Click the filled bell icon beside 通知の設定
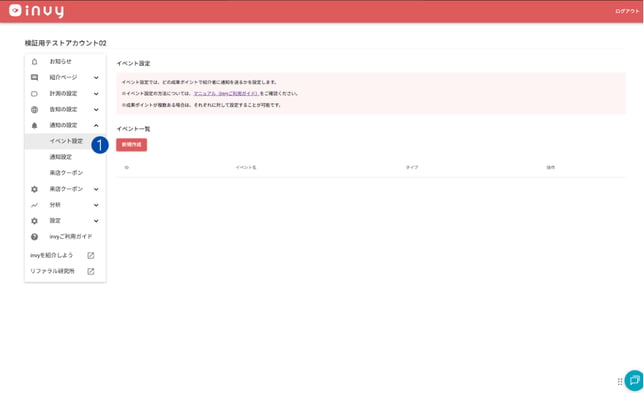The height and width of the screenshot is (393, 644). click(34, 126)
